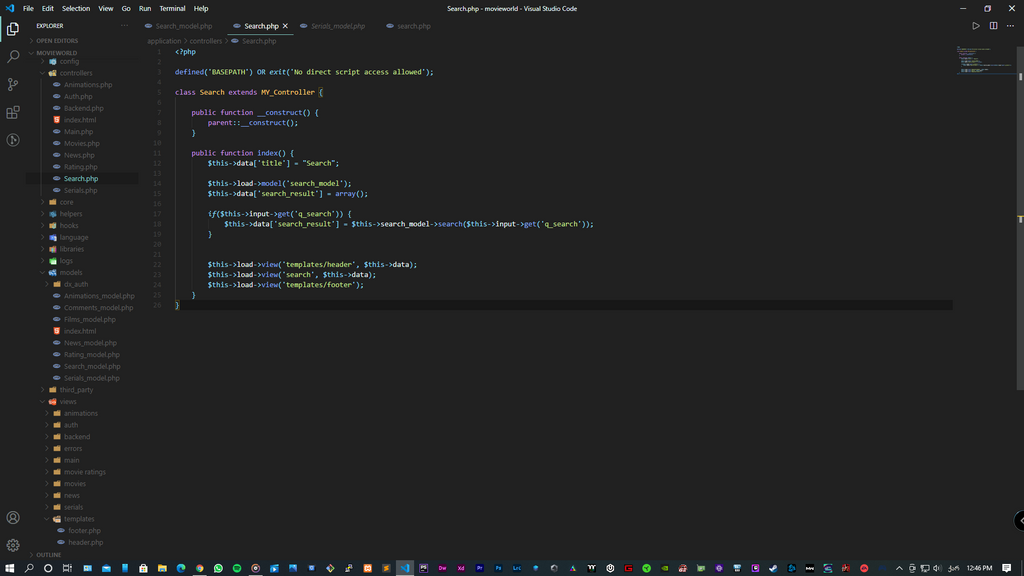Click the editor vertical scrollbar
1024x576 pixels.
coord(1020,216)
